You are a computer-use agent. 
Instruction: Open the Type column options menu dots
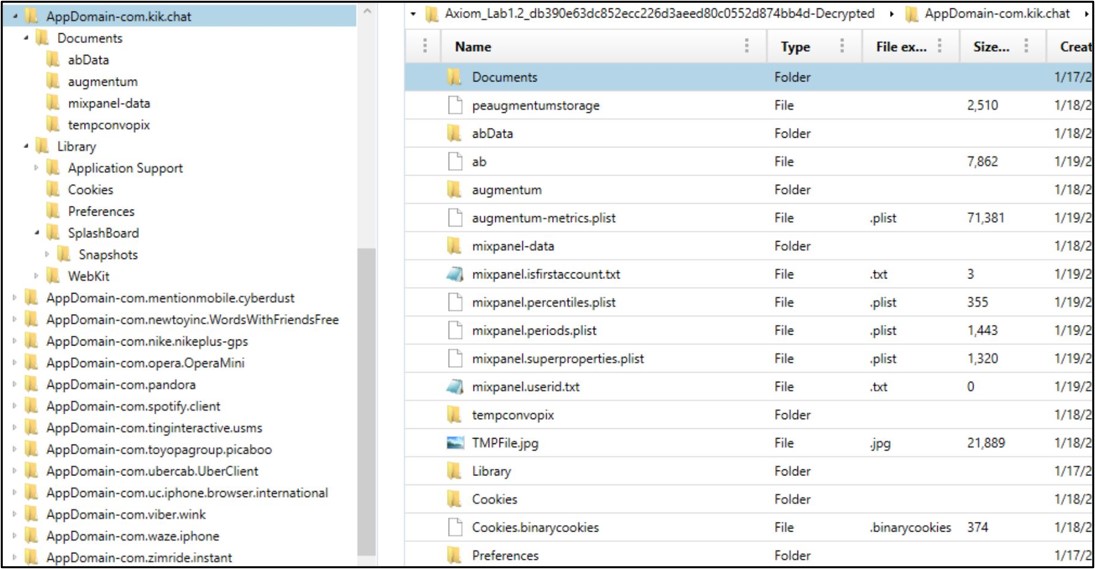[x=842, y=46]
